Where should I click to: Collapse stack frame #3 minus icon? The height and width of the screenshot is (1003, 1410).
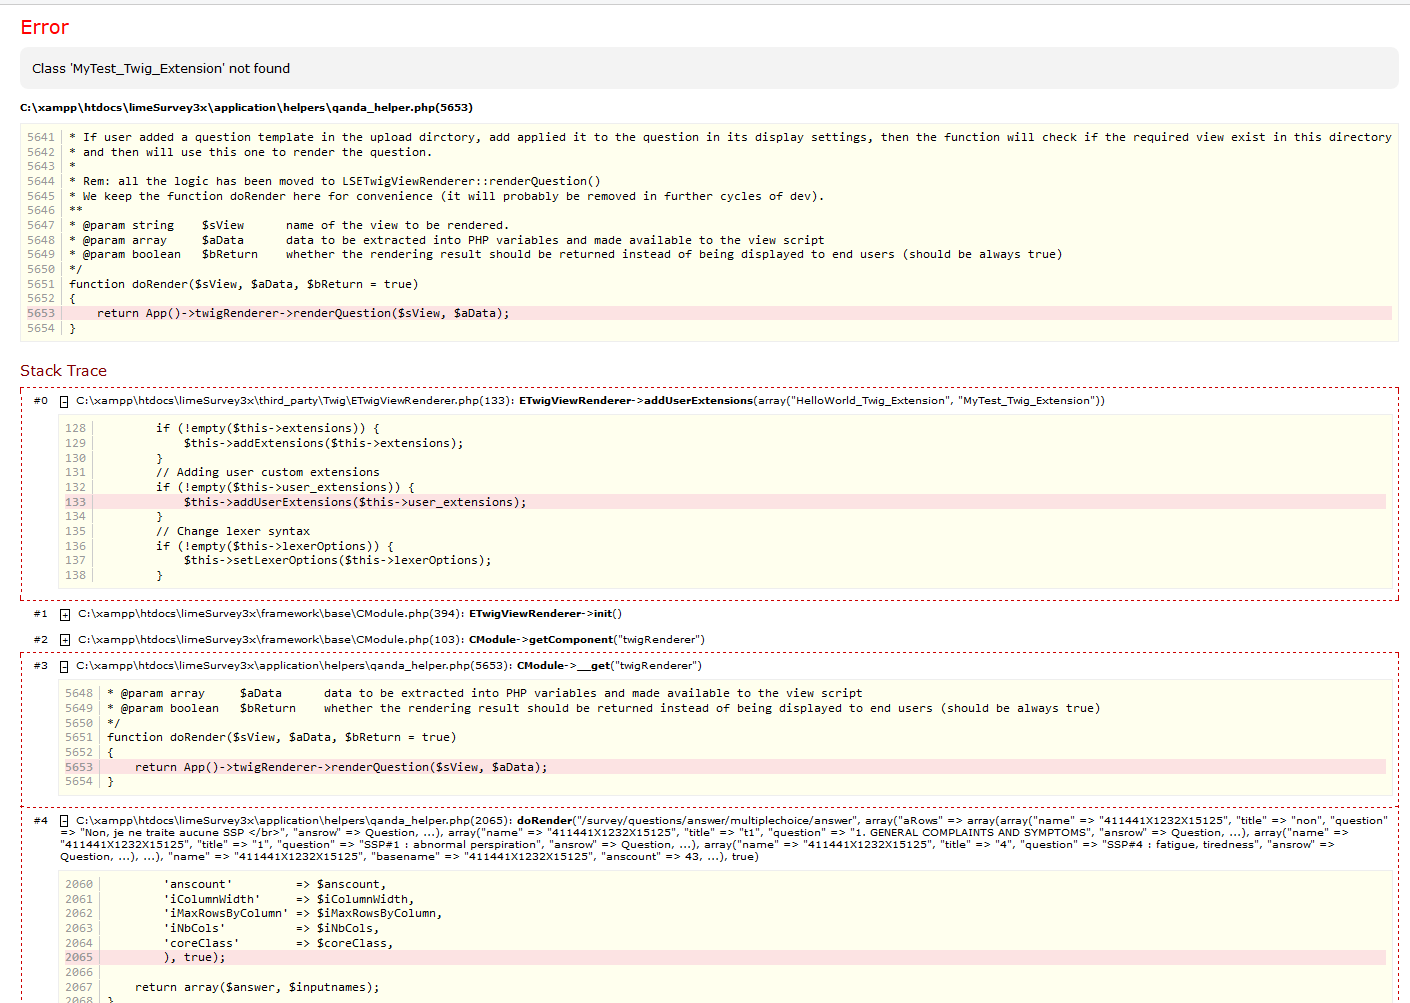(64, 667)
